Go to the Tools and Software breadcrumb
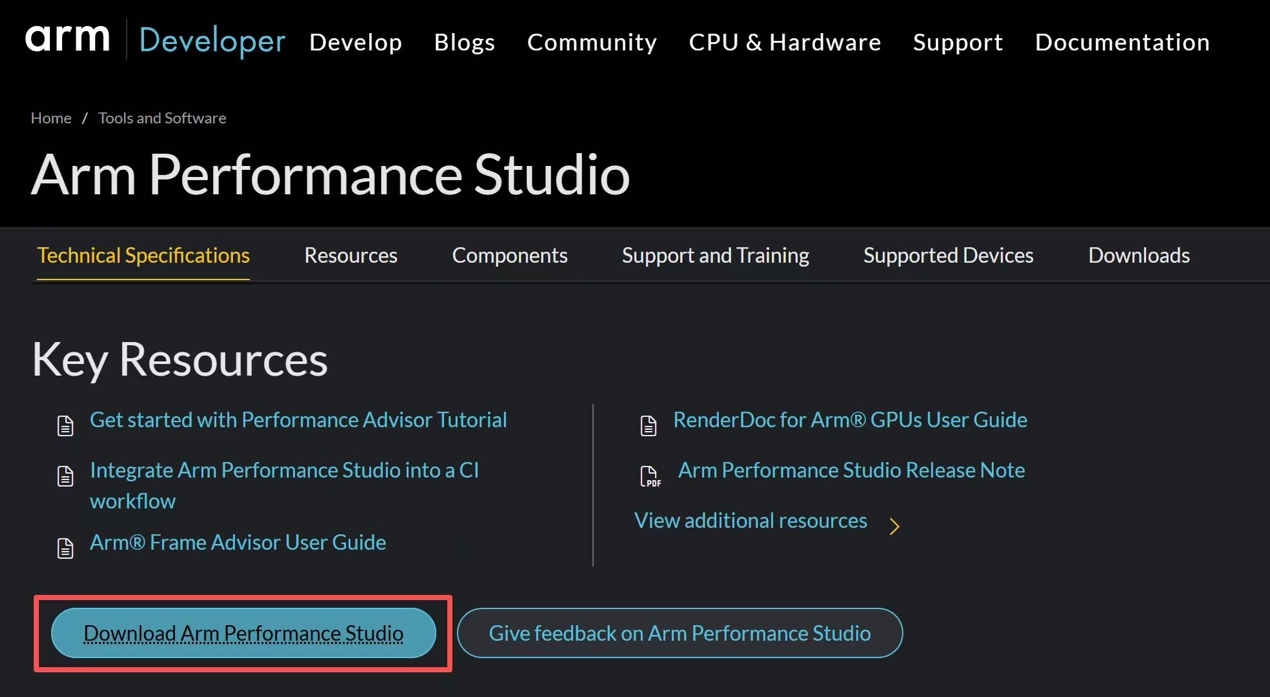The height and width of the screenshot is (697, 1270). [x=162, y=118]
